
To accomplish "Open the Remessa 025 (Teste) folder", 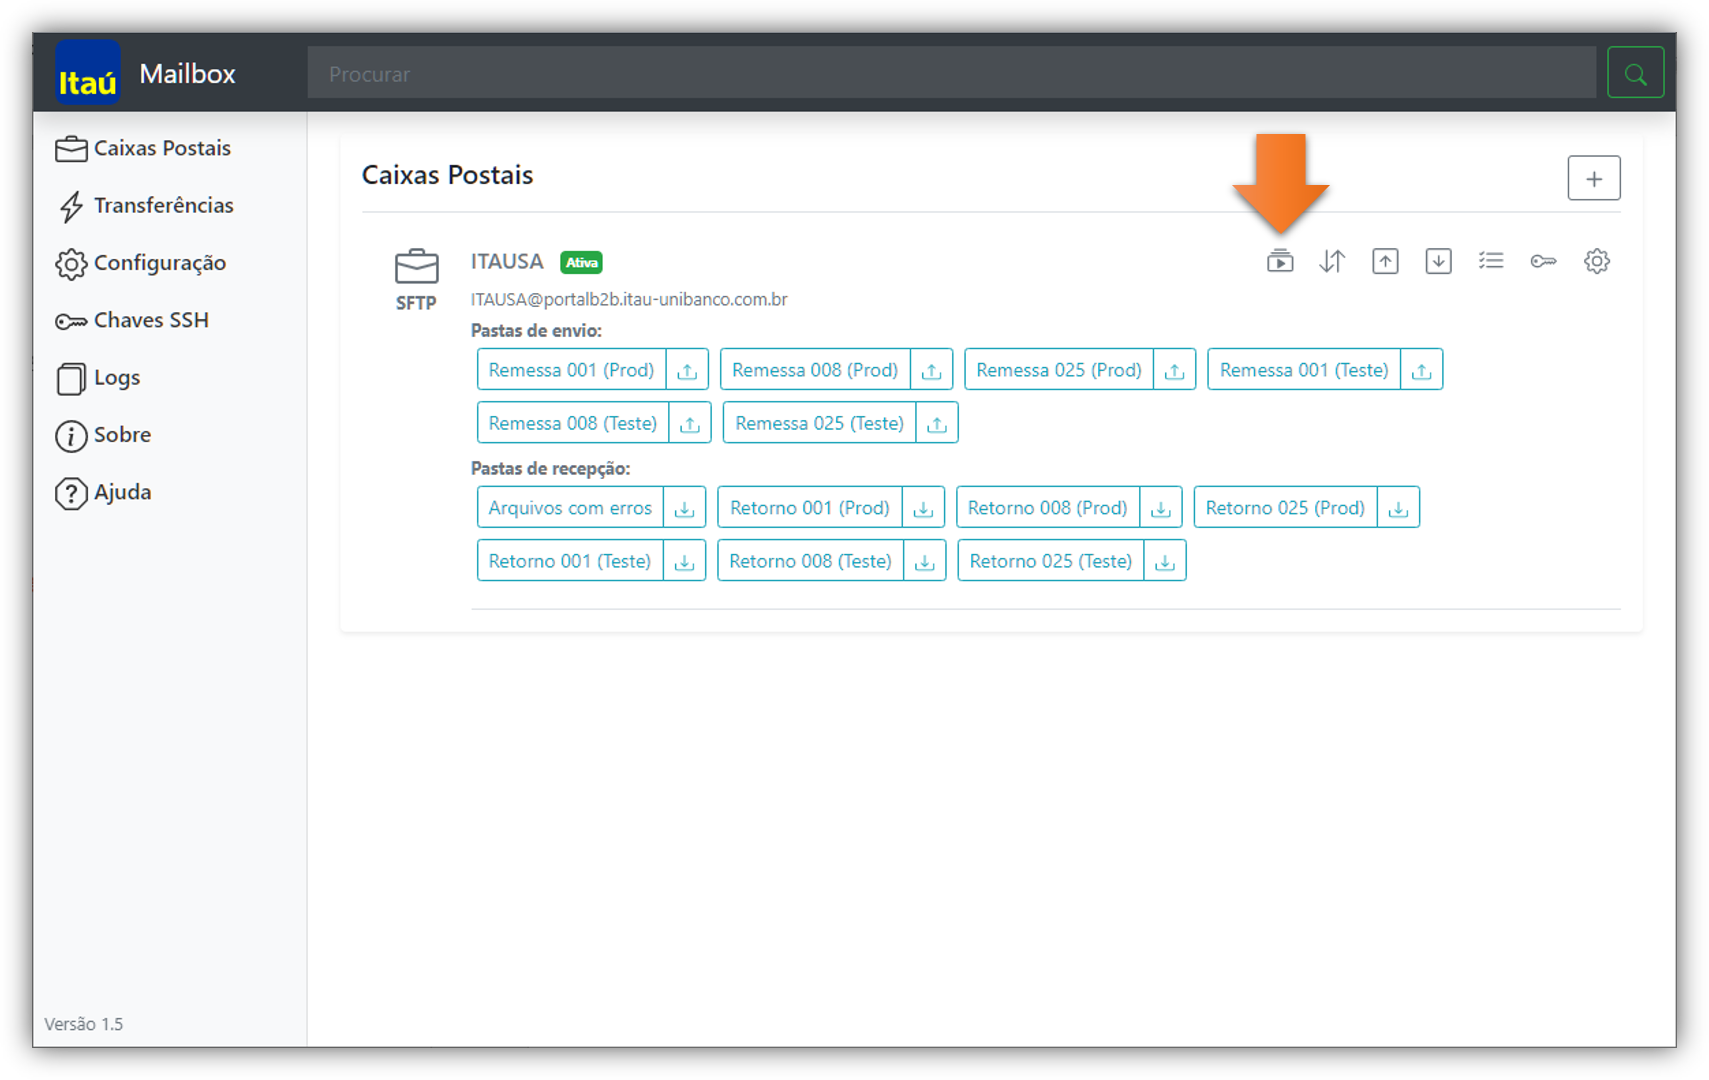I will coord(819,423).
